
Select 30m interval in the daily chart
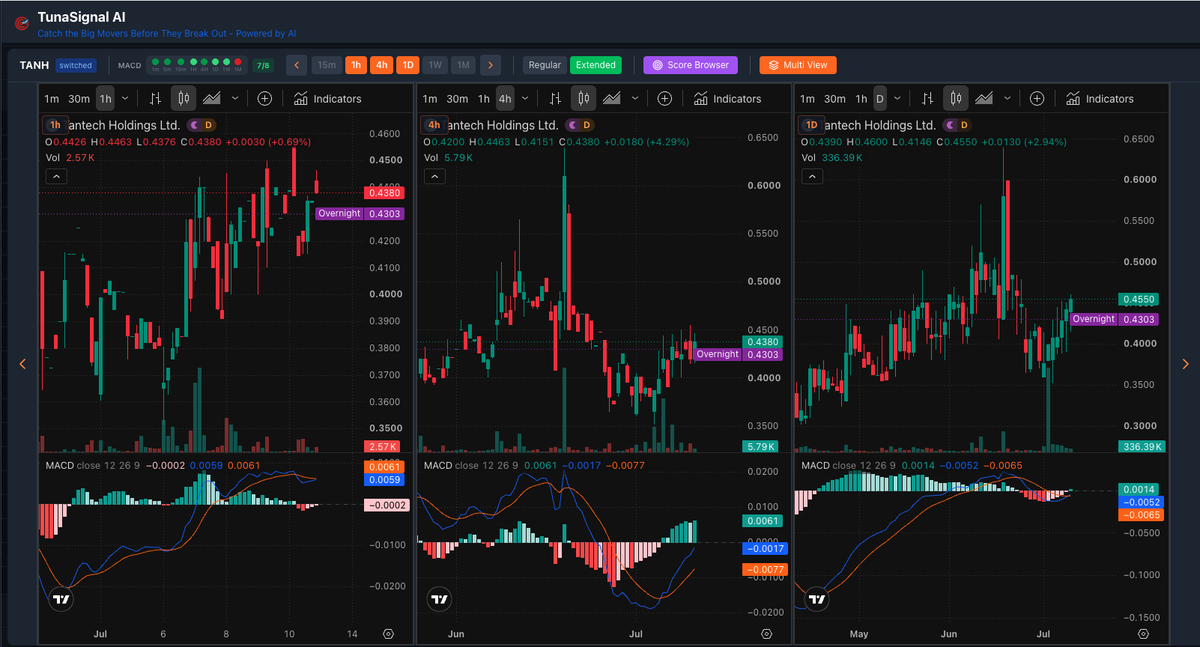[834, 98]
